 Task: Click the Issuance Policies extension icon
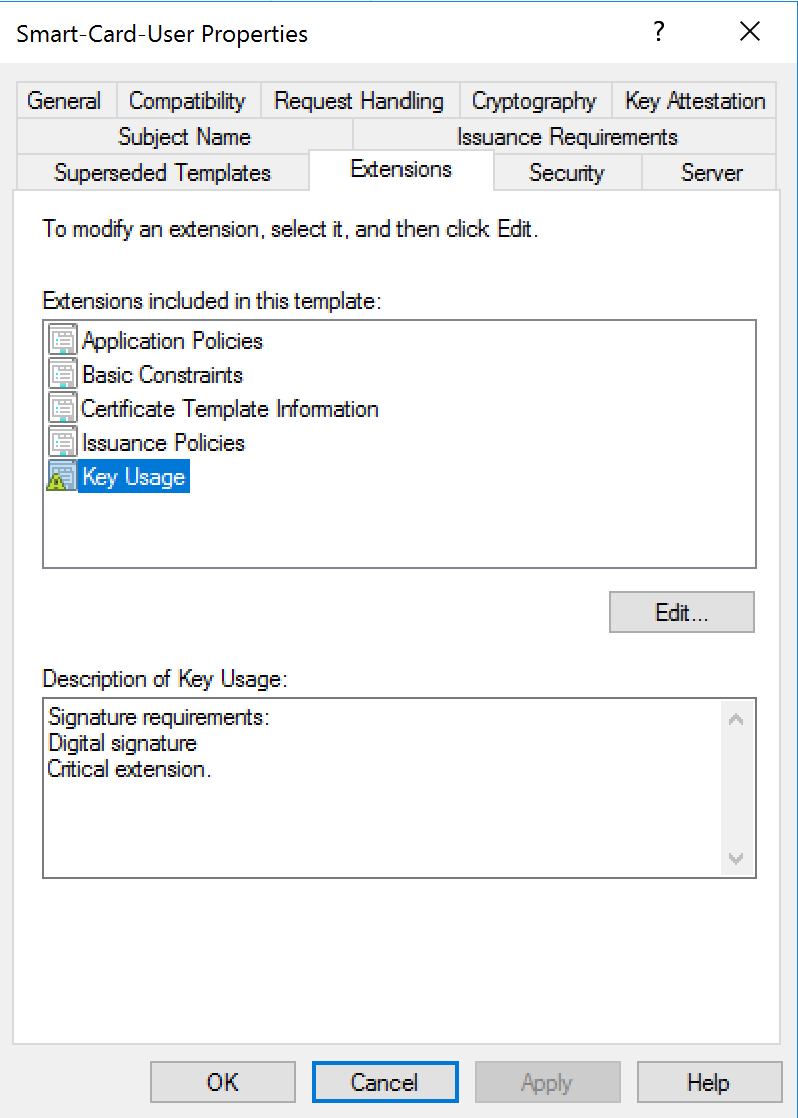pos(62,443)
